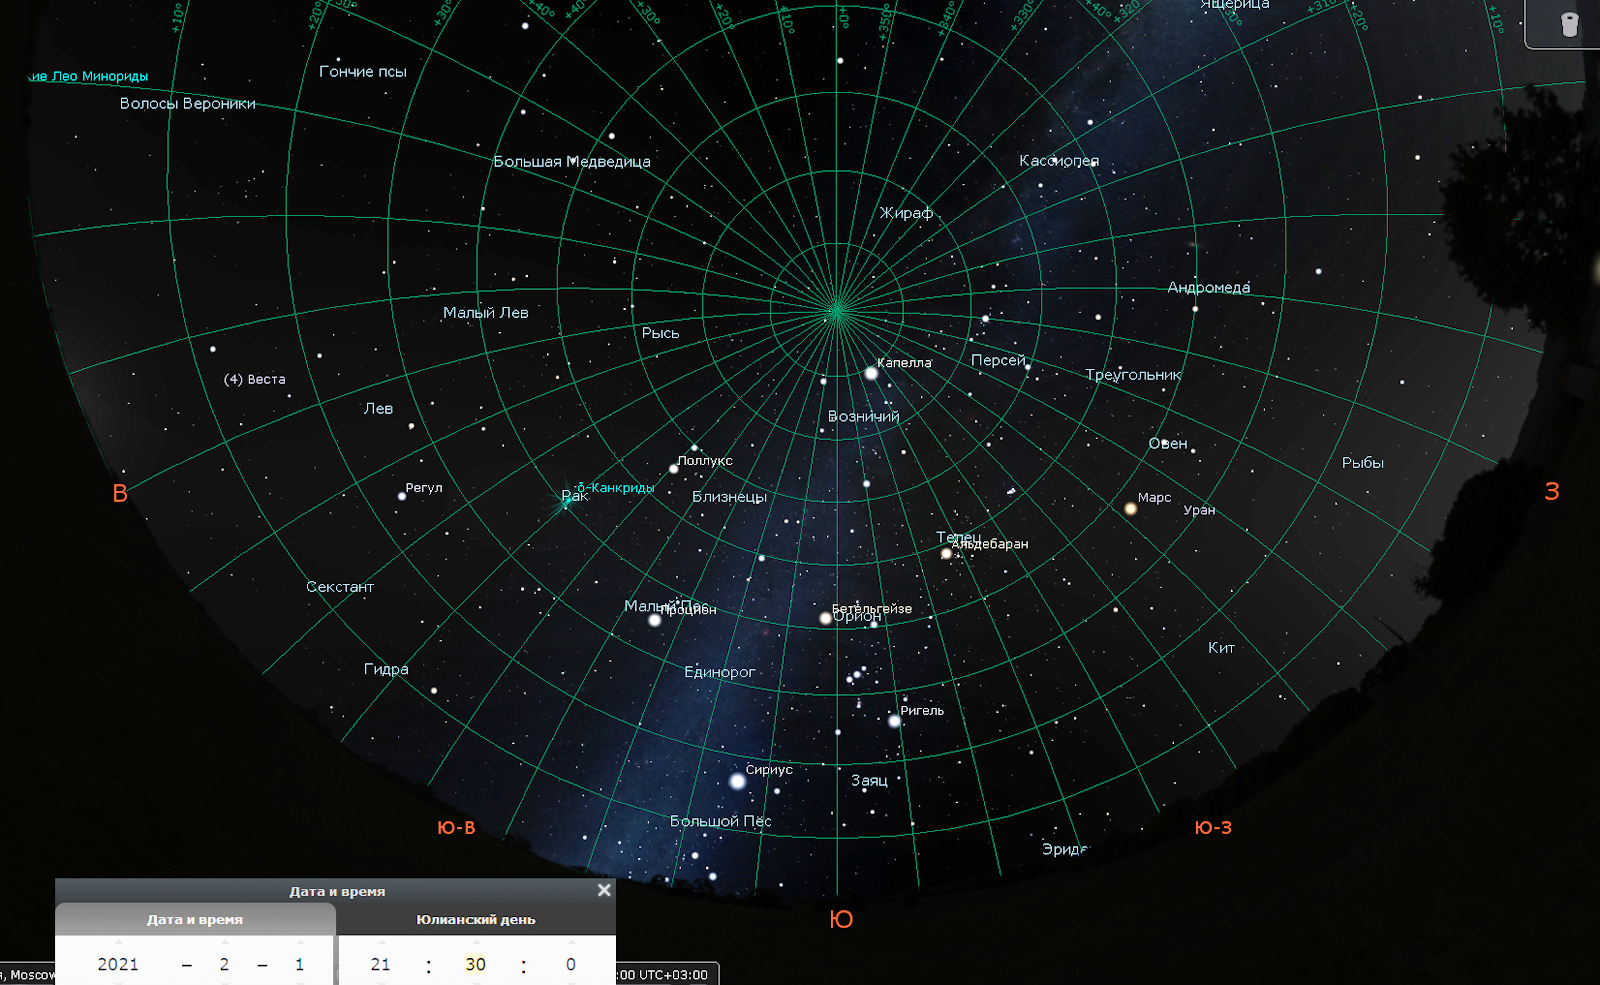Select the star label Поллукс
Viewport: 1600px width, 985px height.
[705, 461]
